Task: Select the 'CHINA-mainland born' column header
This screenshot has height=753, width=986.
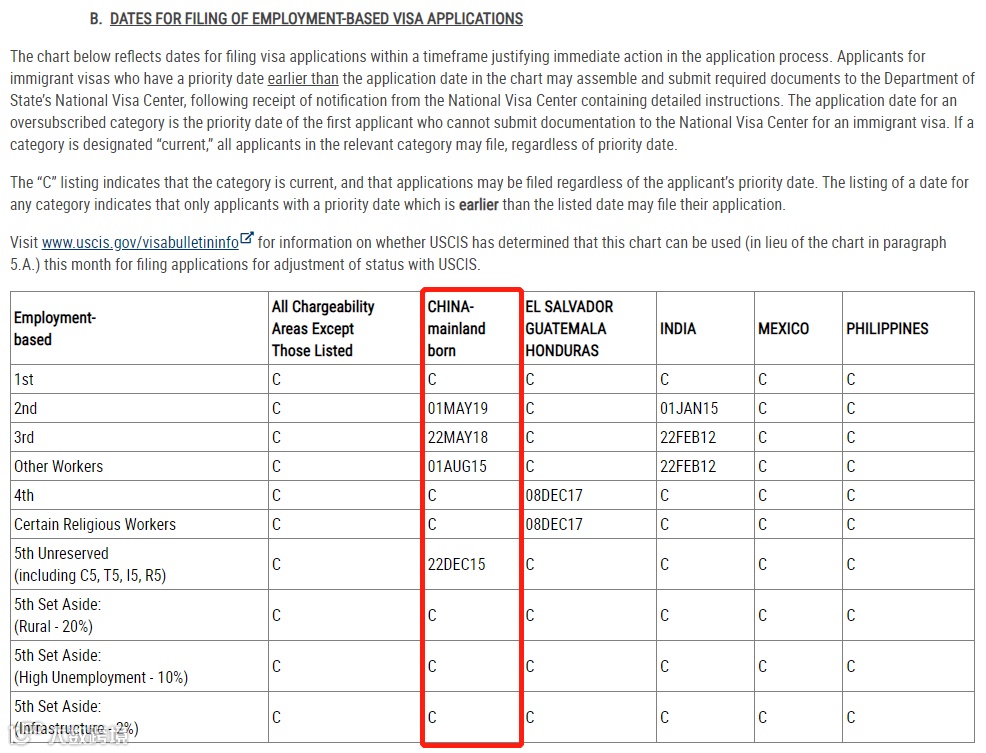Action: pyautogui.click(x=457, y=328)
